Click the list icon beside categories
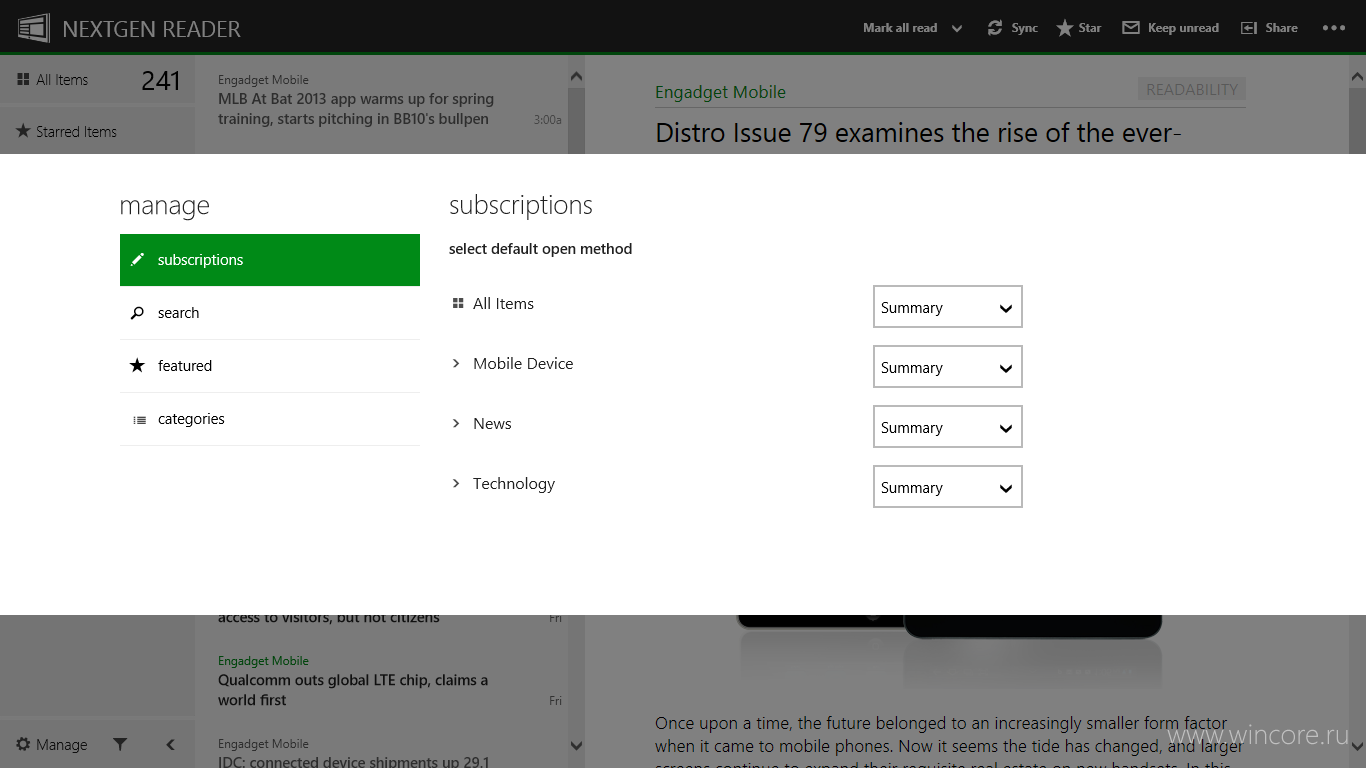This screenshot has height=768, width=1366. [x=139, y=420]
